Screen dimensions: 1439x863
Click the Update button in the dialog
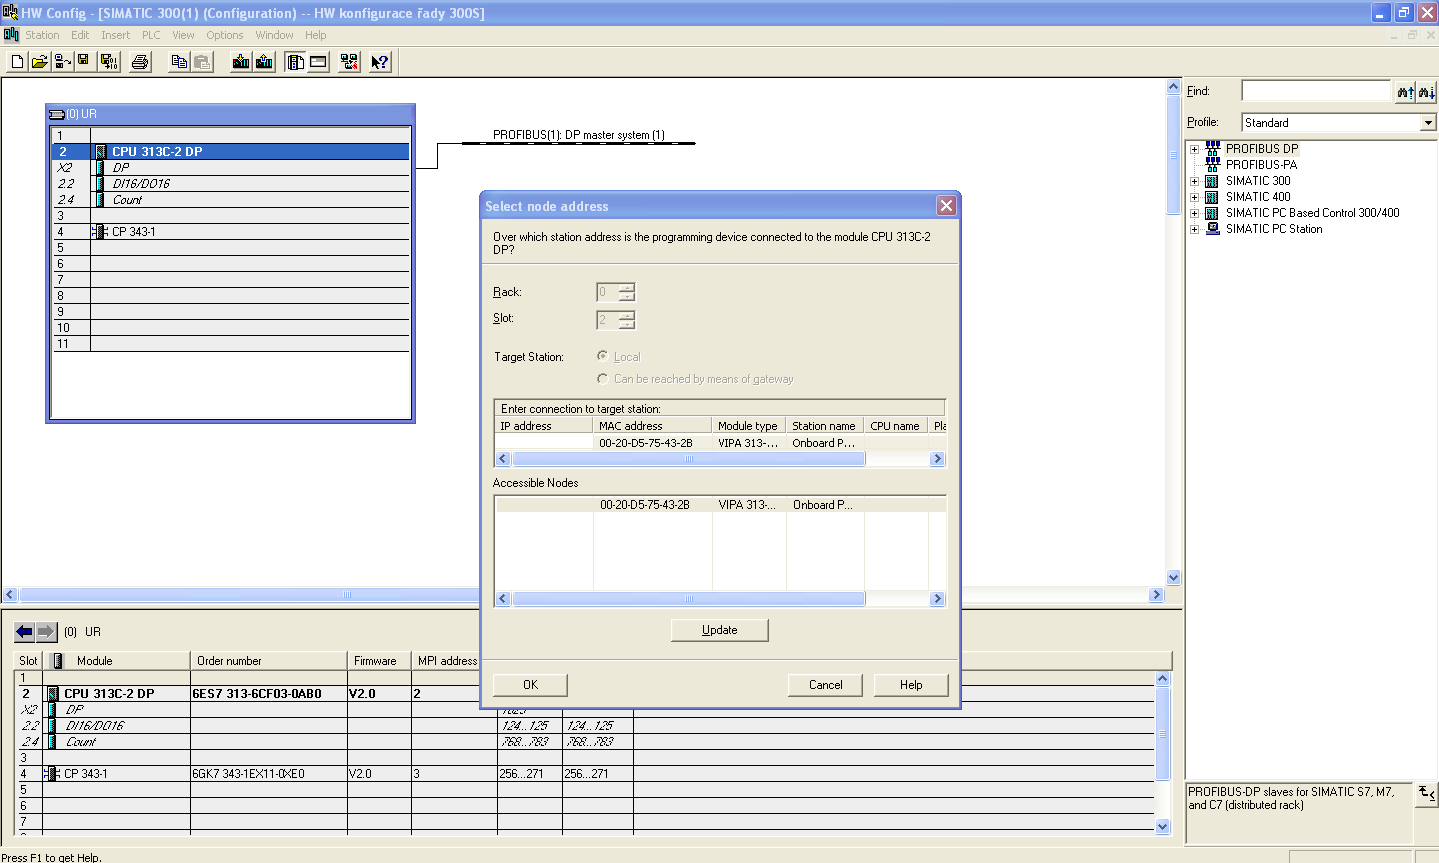[720, 630]
